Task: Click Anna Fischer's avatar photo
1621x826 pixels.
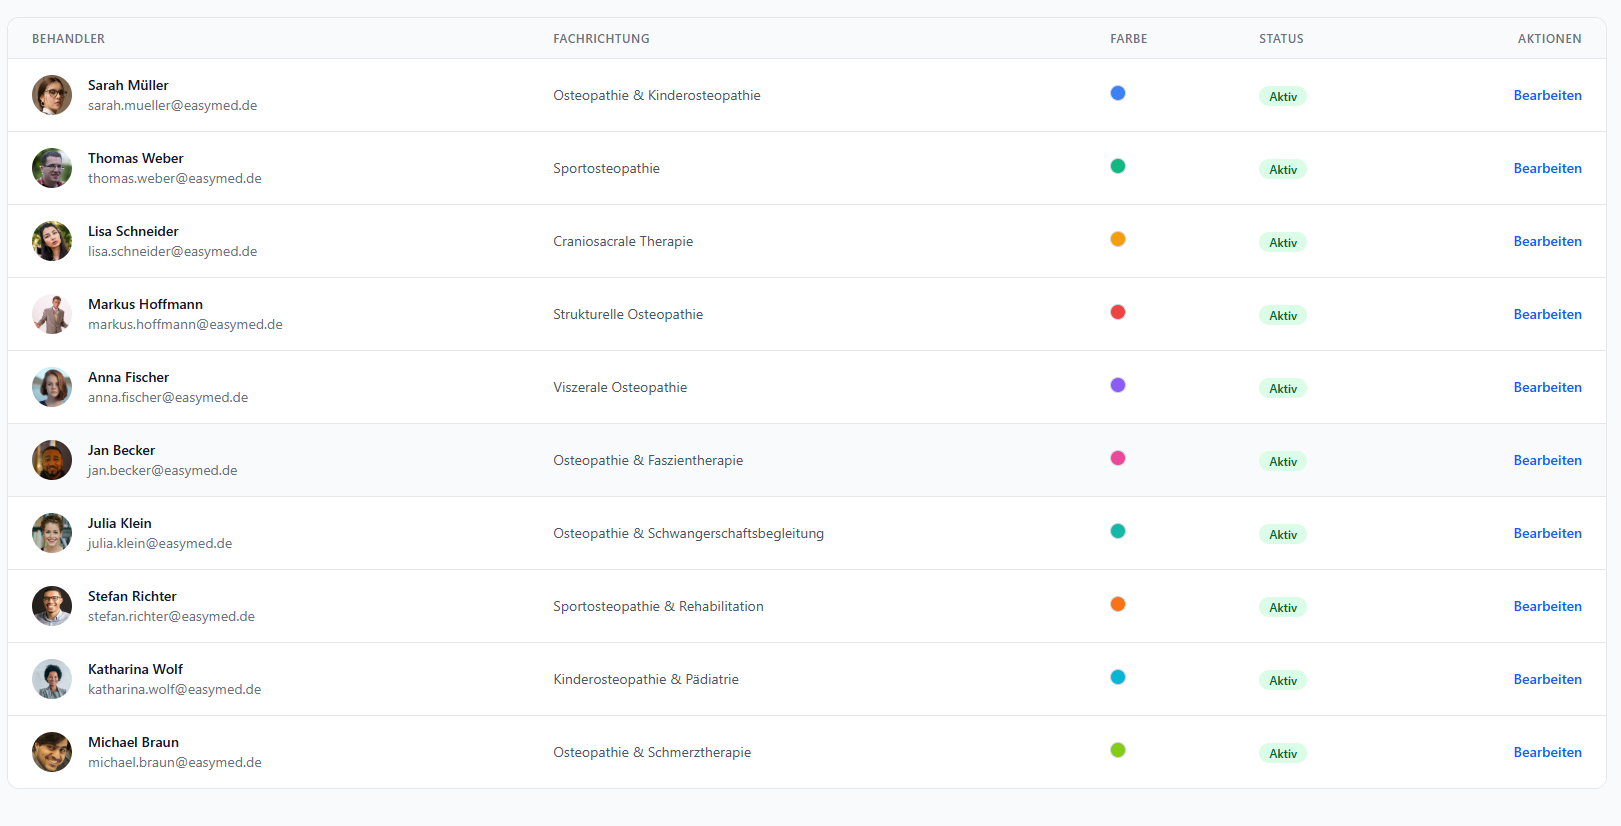Action: pyautogui.click(x=52, y=387)
